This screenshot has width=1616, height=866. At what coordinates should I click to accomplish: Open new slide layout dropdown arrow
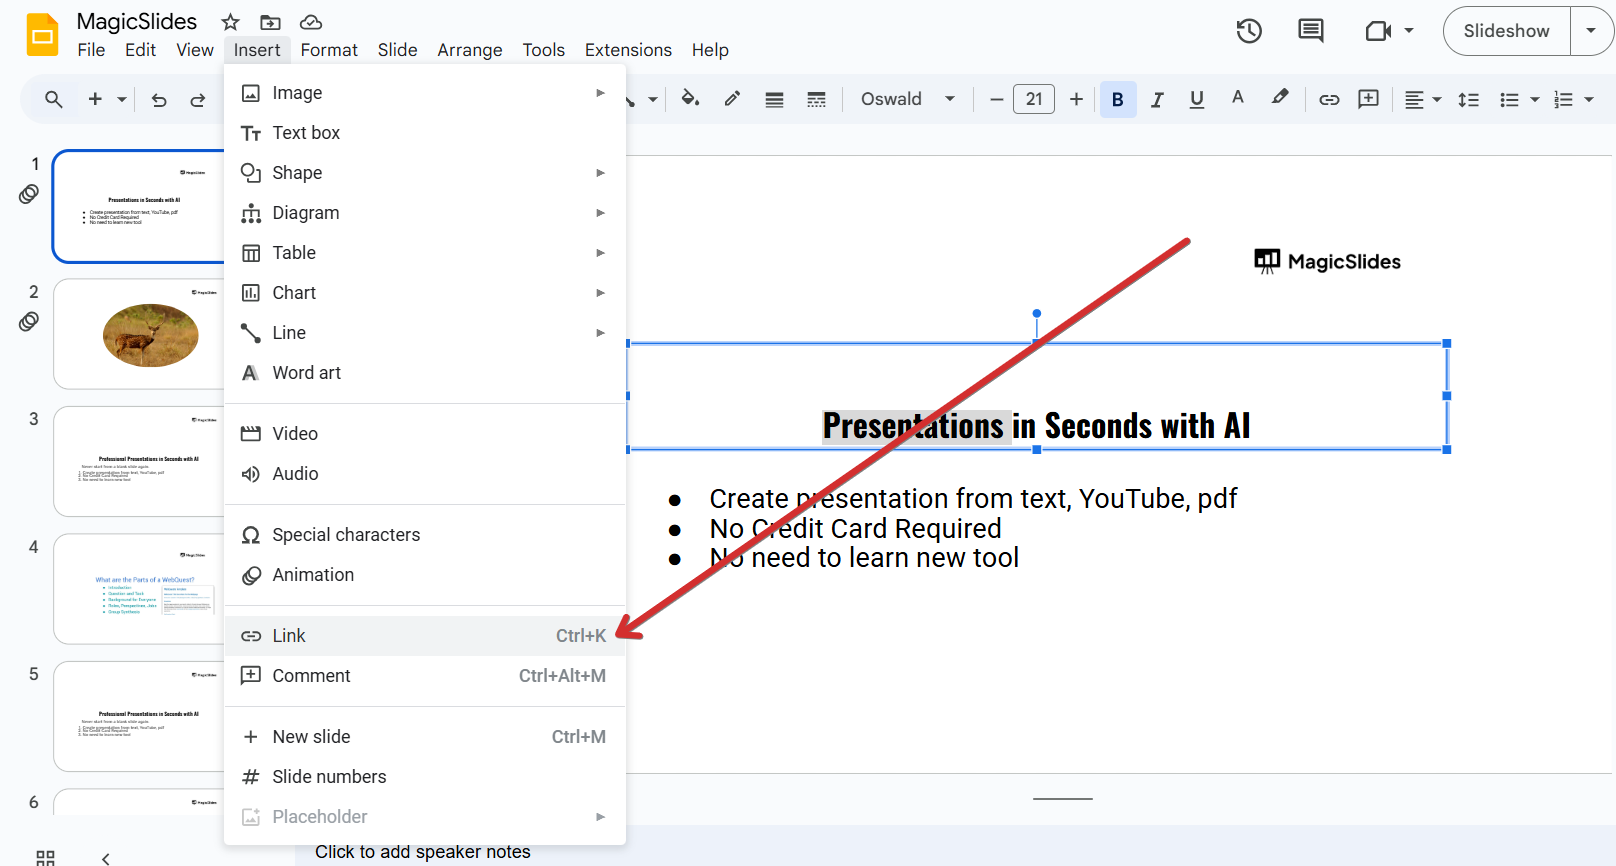tap(122, 99)
